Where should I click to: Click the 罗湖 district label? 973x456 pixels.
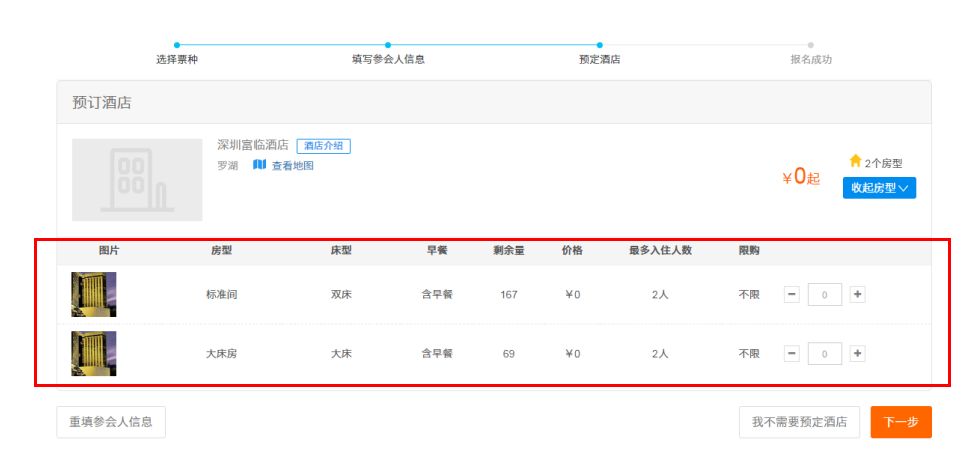pyautogui.click(x=227, y=166)
